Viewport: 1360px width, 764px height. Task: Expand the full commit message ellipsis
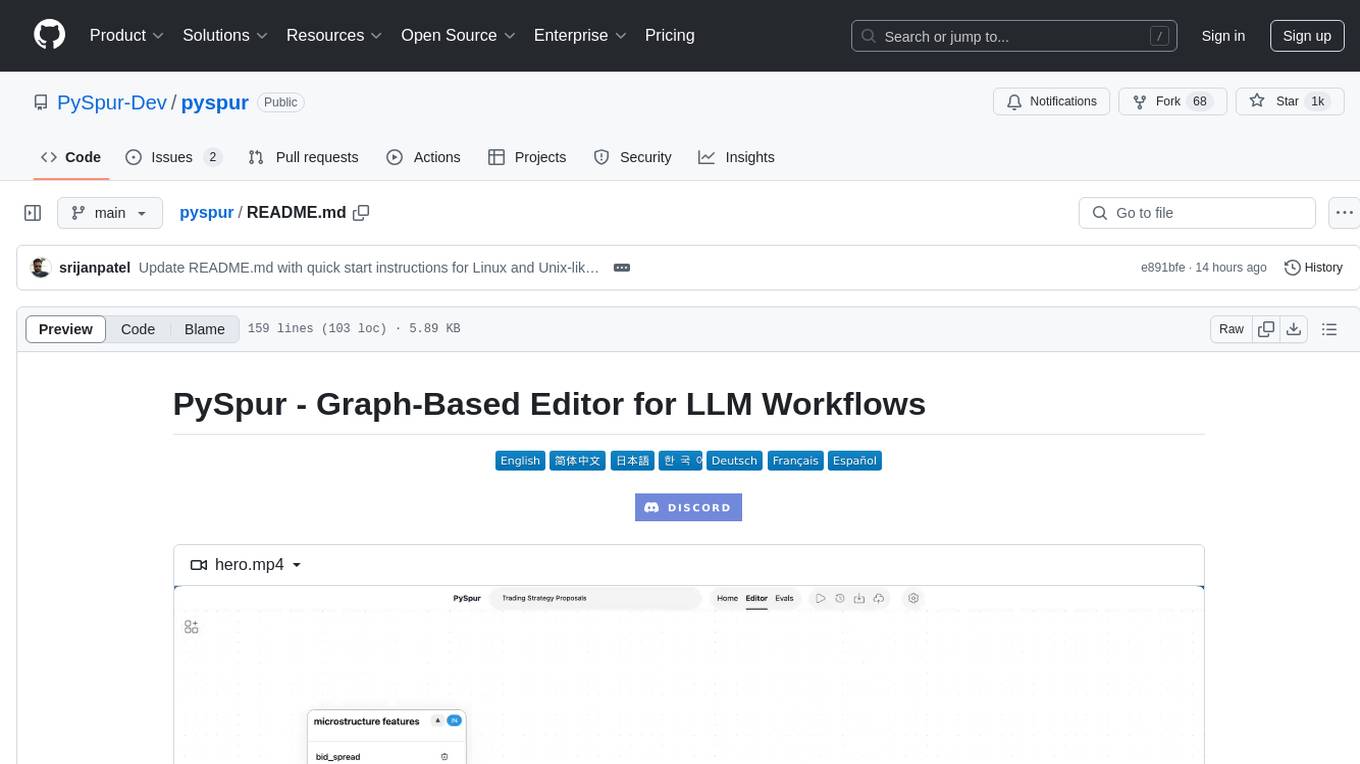pos(621,268)
